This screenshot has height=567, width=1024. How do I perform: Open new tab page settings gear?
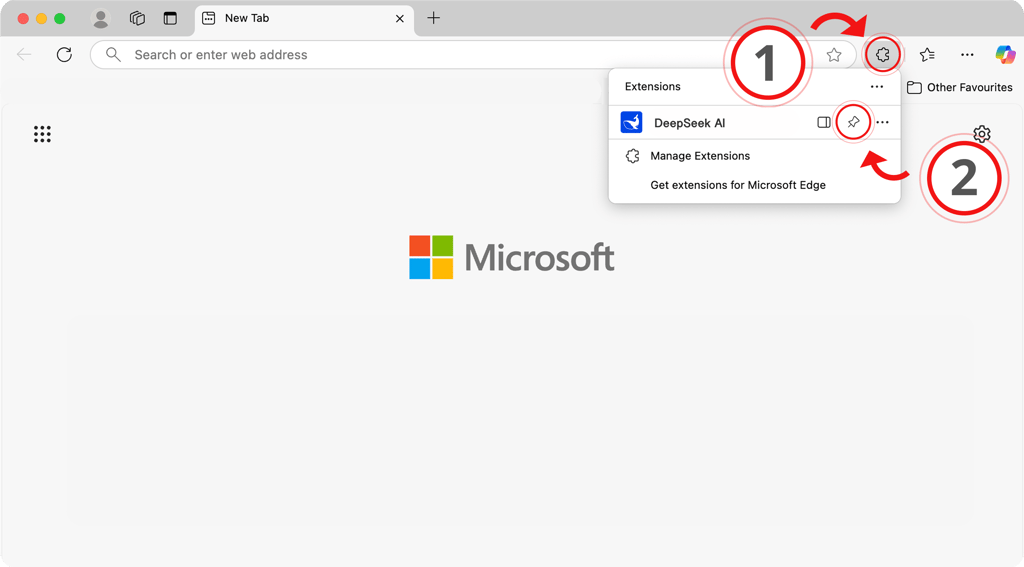pos(982,134)
